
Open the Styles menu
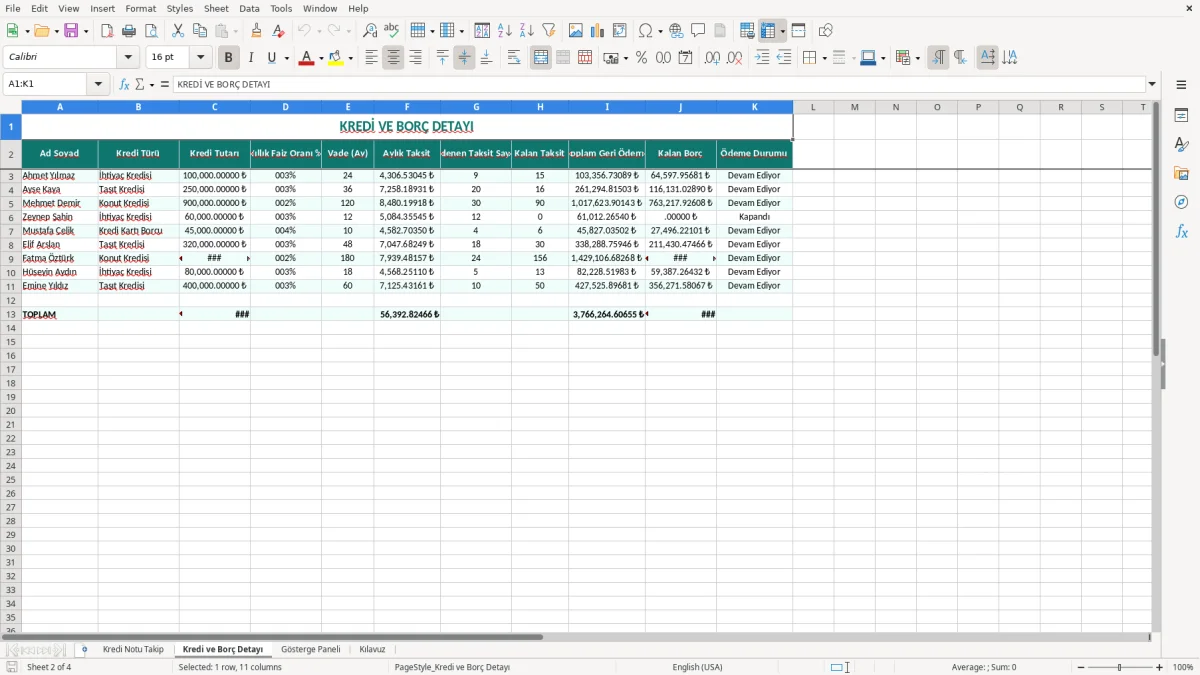[180, 8]
